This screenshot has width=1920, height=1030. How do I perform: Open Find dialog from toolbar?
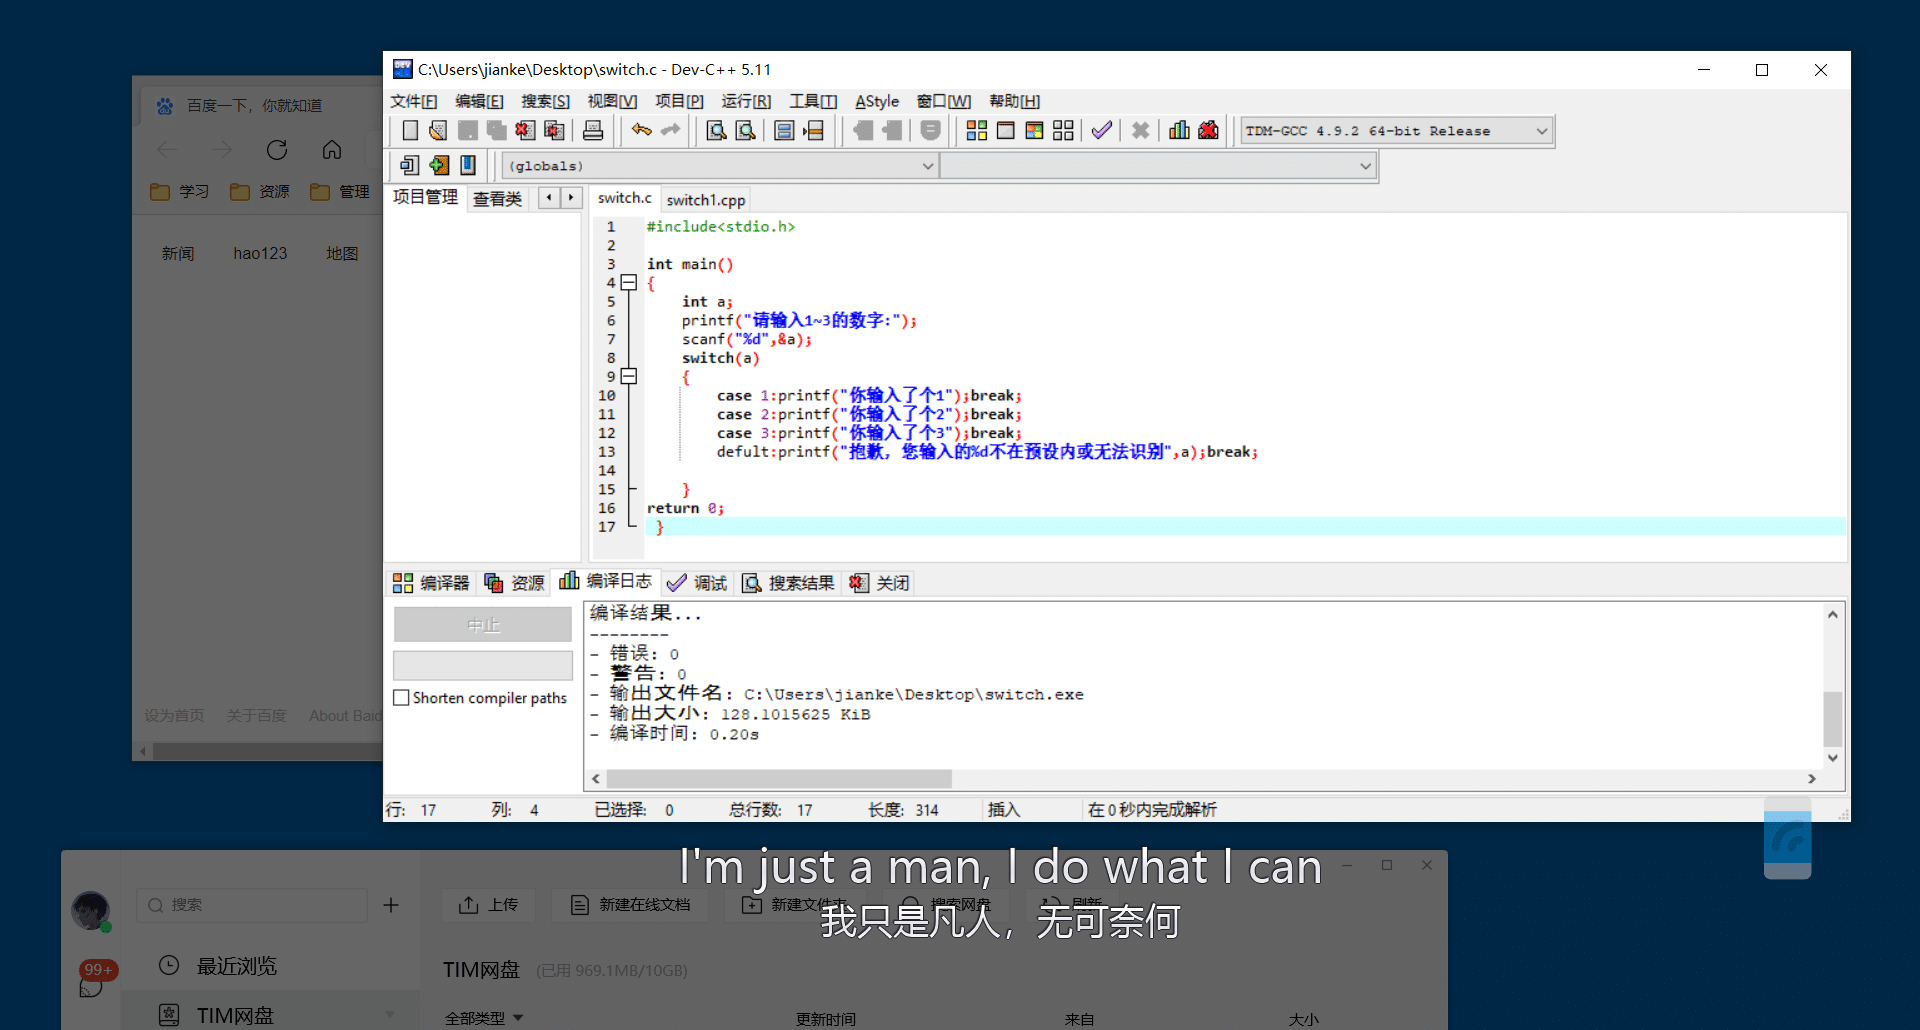tap(716, 130)
